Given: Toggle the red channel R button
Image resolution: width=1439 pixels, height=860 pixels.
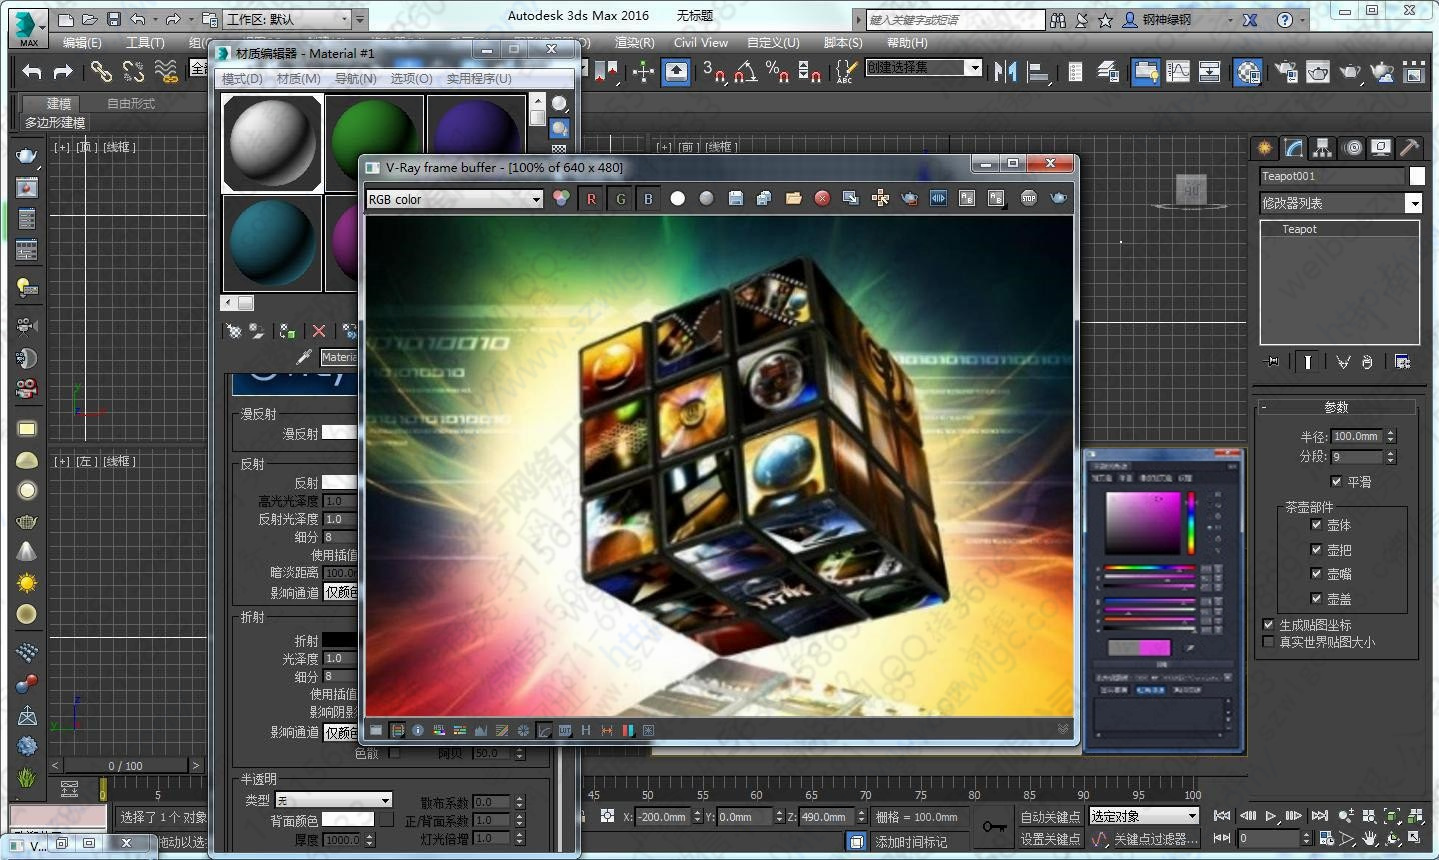Looking at the screenshot, I should tap(591, 199).
